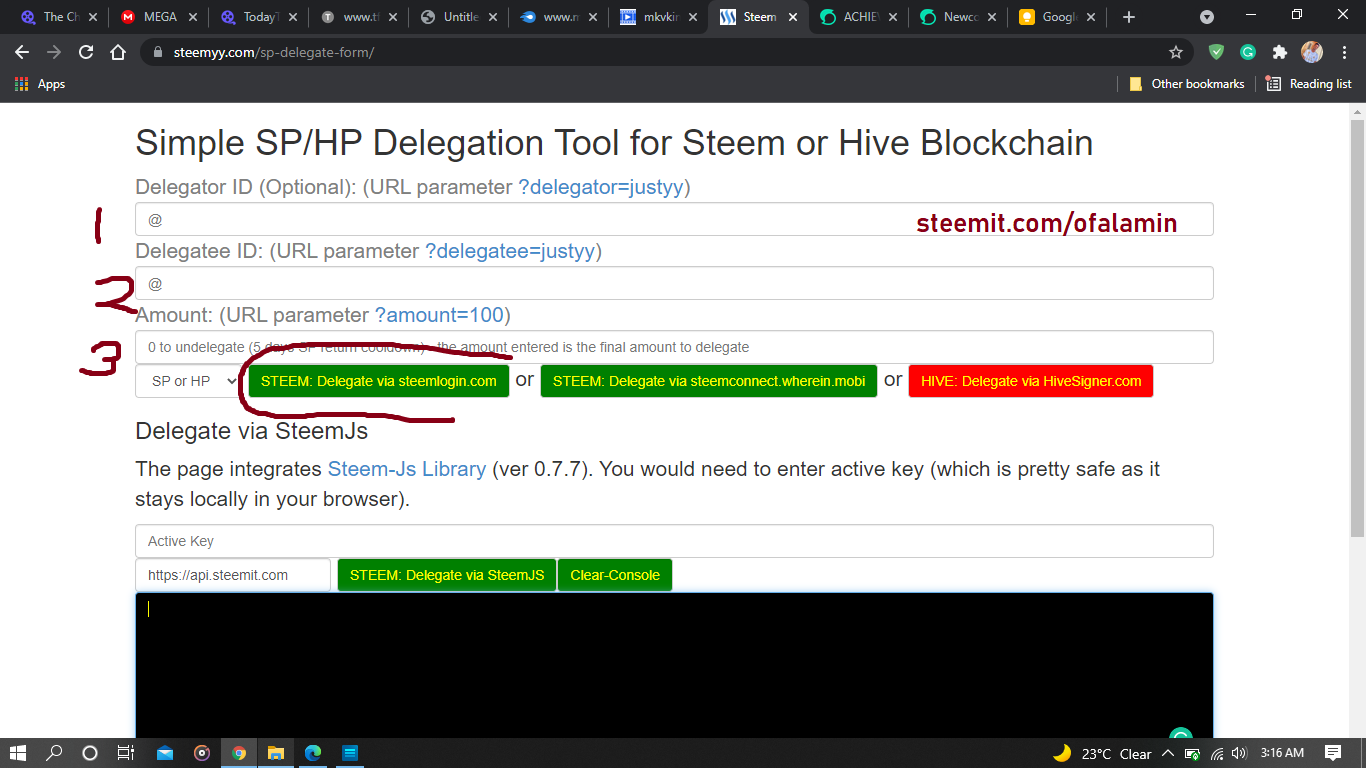Open the 23°C Clear weather widget
Viewport: 1366px width, 768px height.
click(1103, 753)
